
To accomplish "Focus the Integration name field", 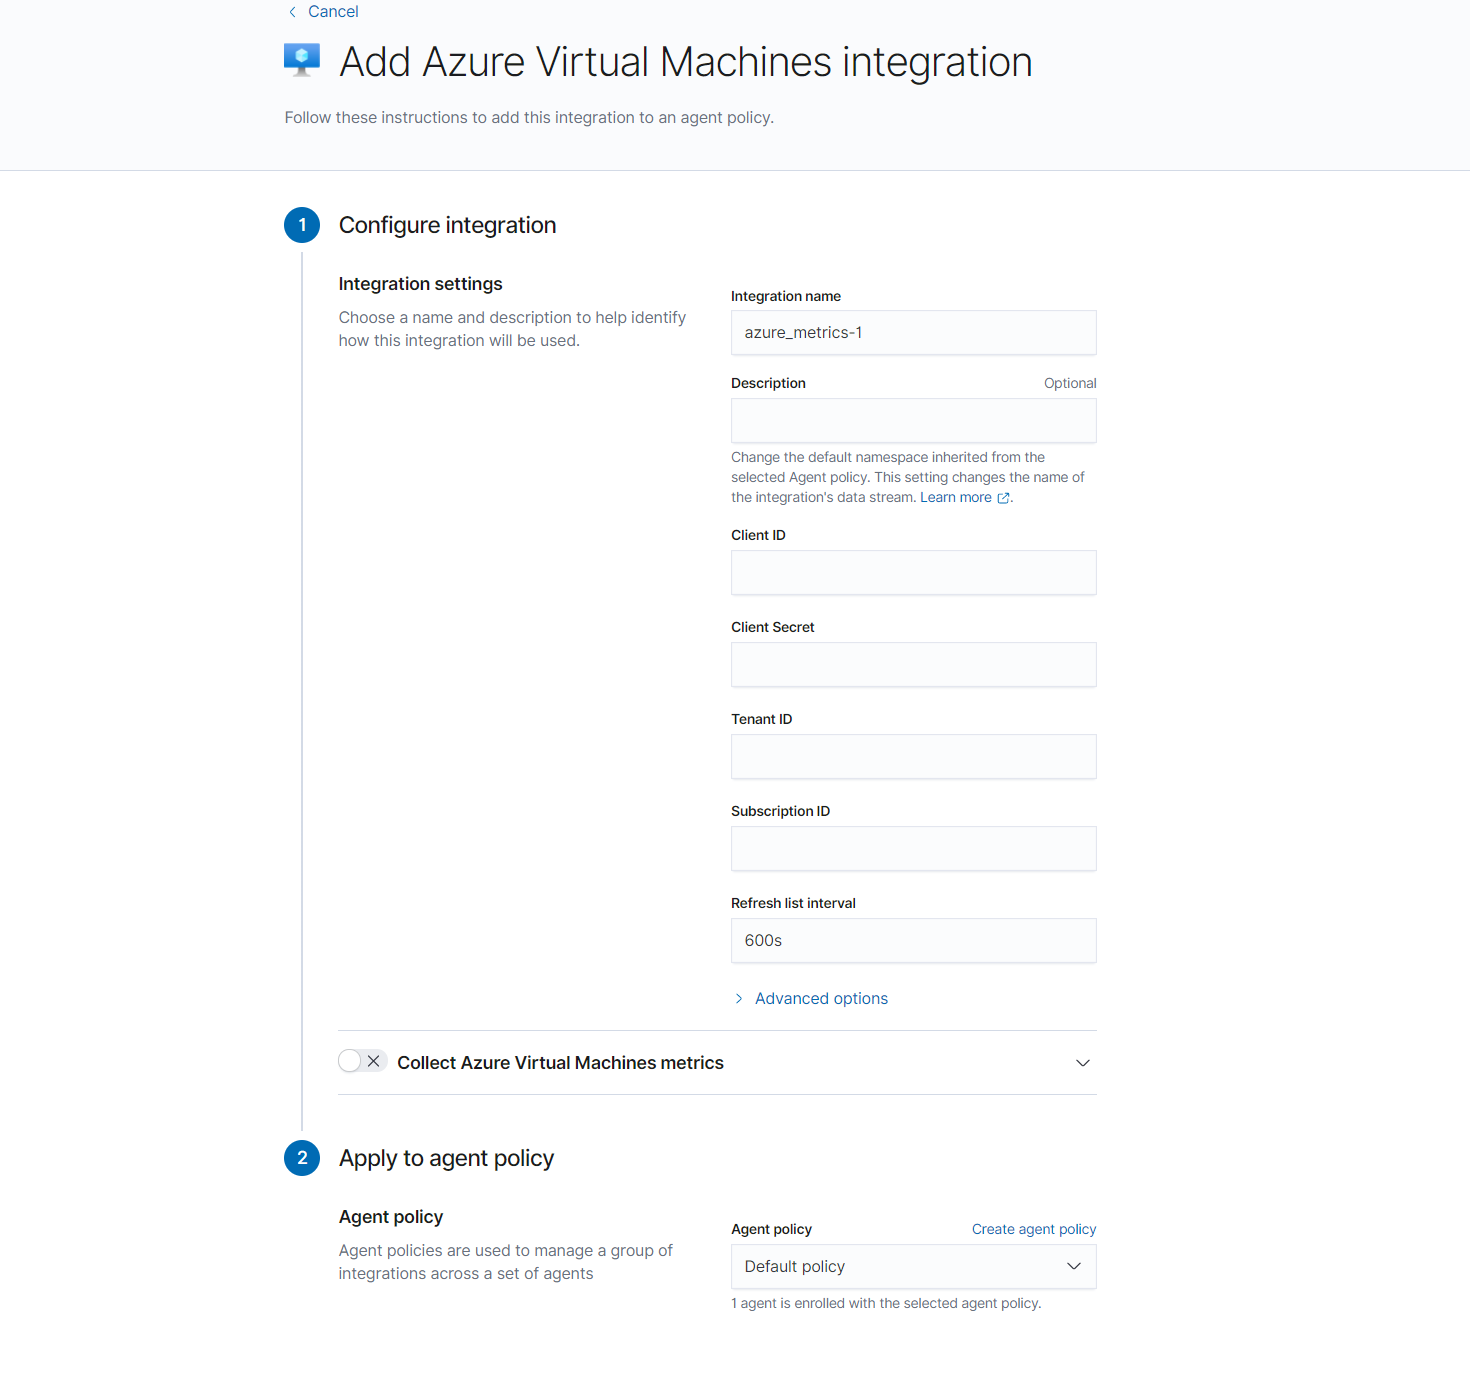I will [914, 332].
